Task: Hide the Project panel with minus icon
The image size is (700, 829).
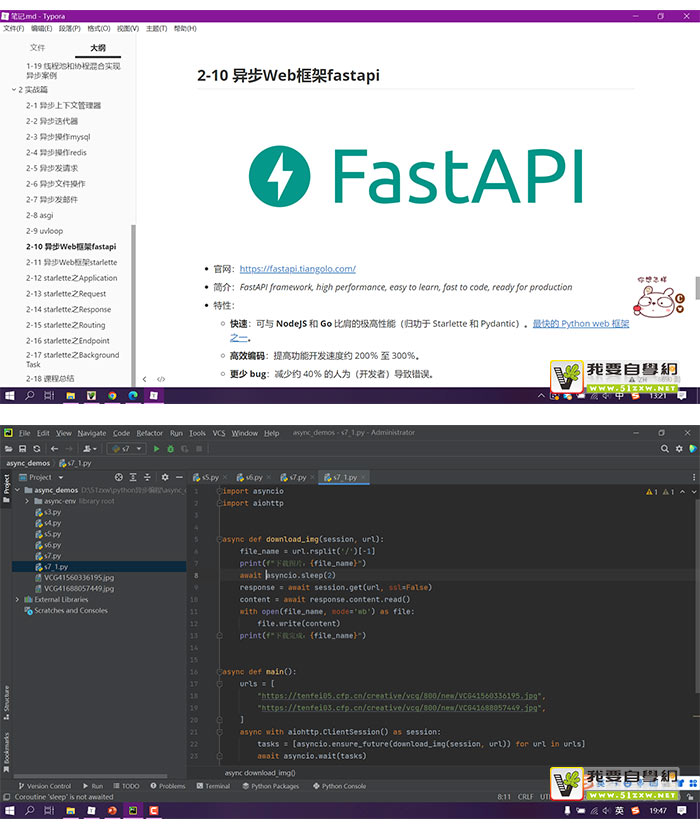Action: [179, 477]
